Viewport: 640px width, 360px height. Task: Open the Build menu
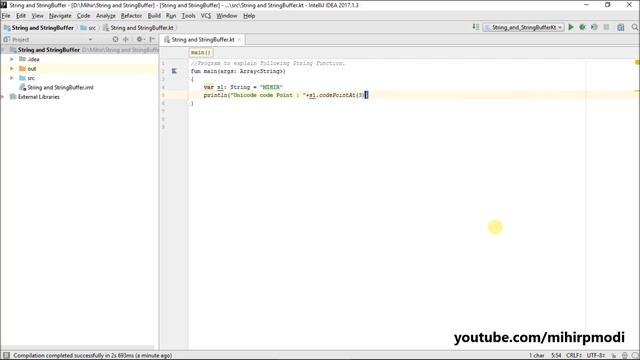pos(154,16)
